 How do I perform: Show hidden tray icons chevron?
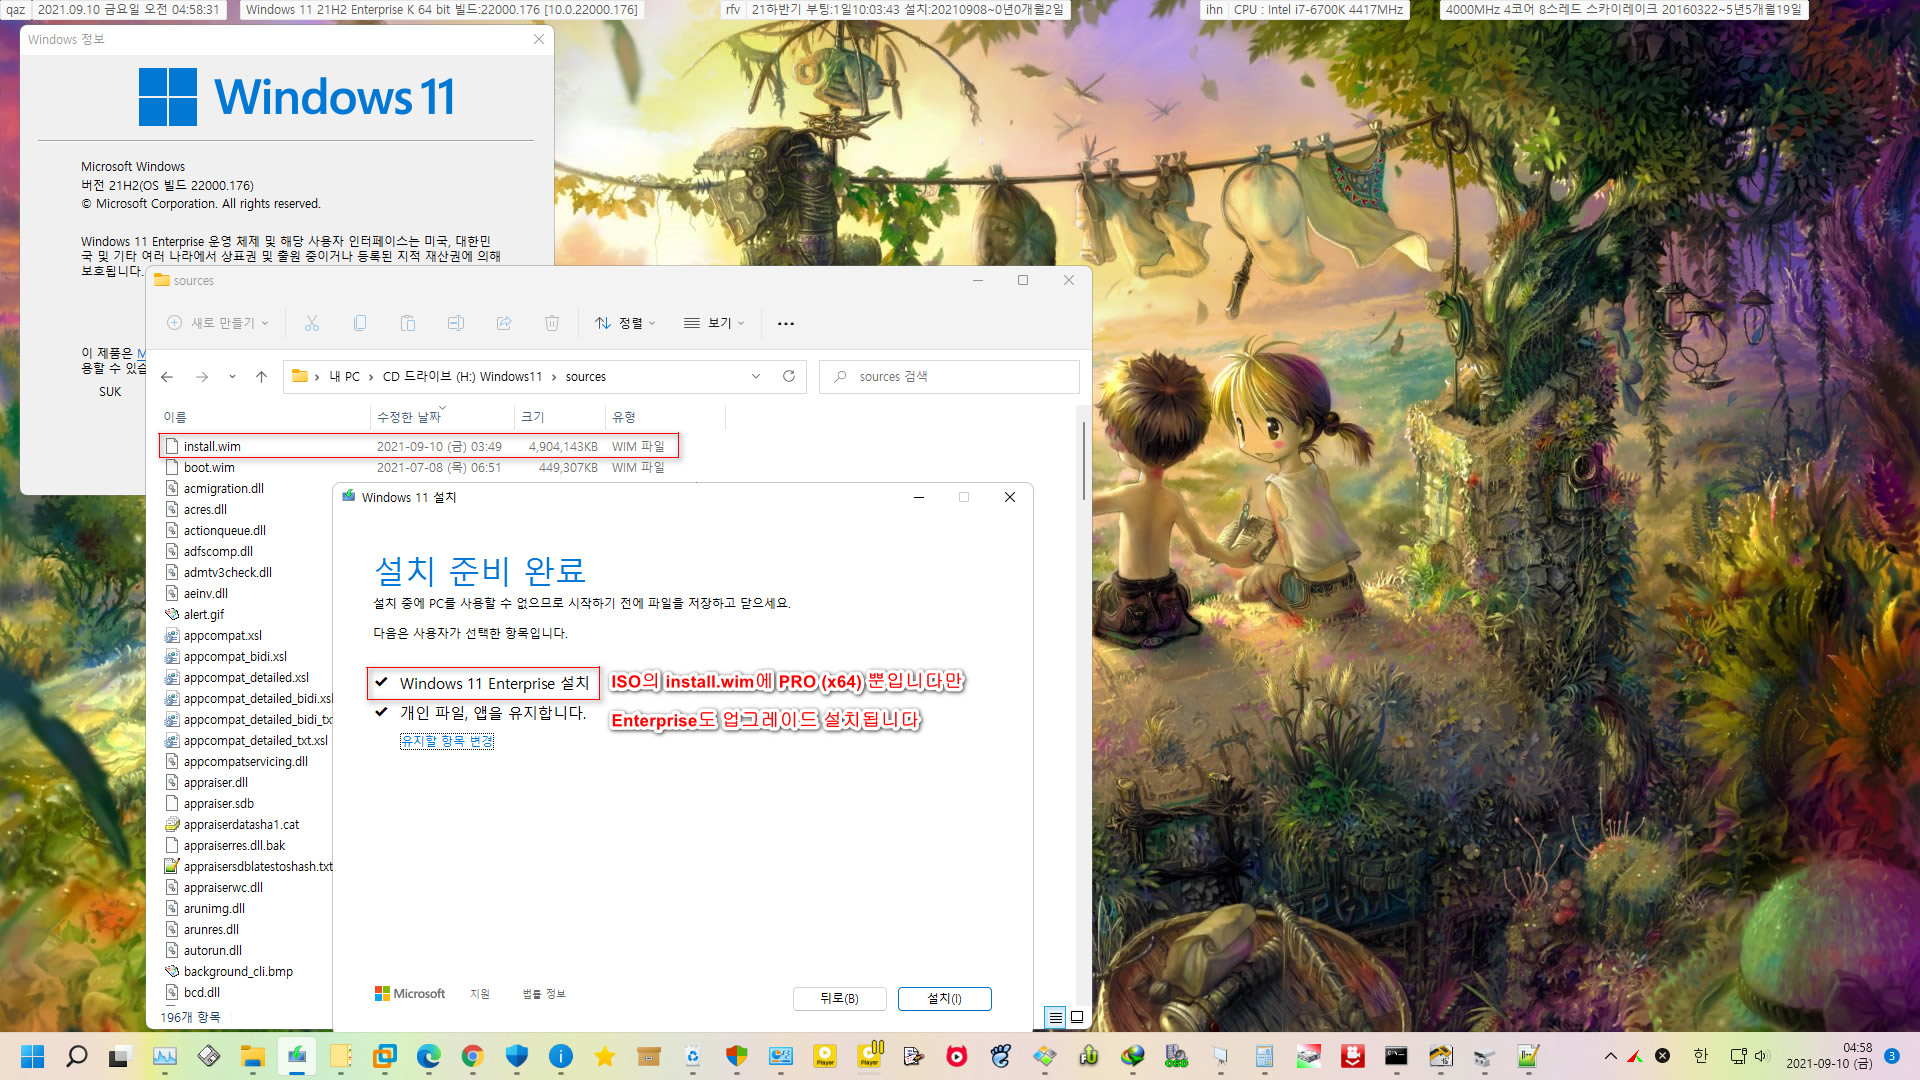(x=1610, y=1056)
